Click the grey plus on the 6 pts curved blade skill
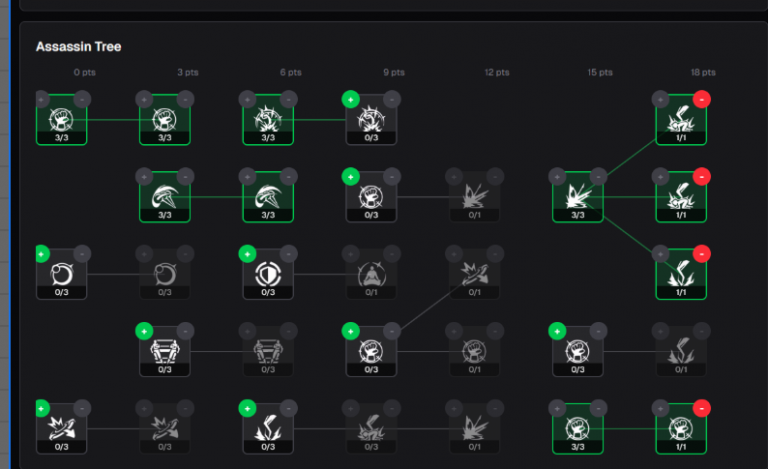This screenshot has height=469, width=768. click(247, 177)
